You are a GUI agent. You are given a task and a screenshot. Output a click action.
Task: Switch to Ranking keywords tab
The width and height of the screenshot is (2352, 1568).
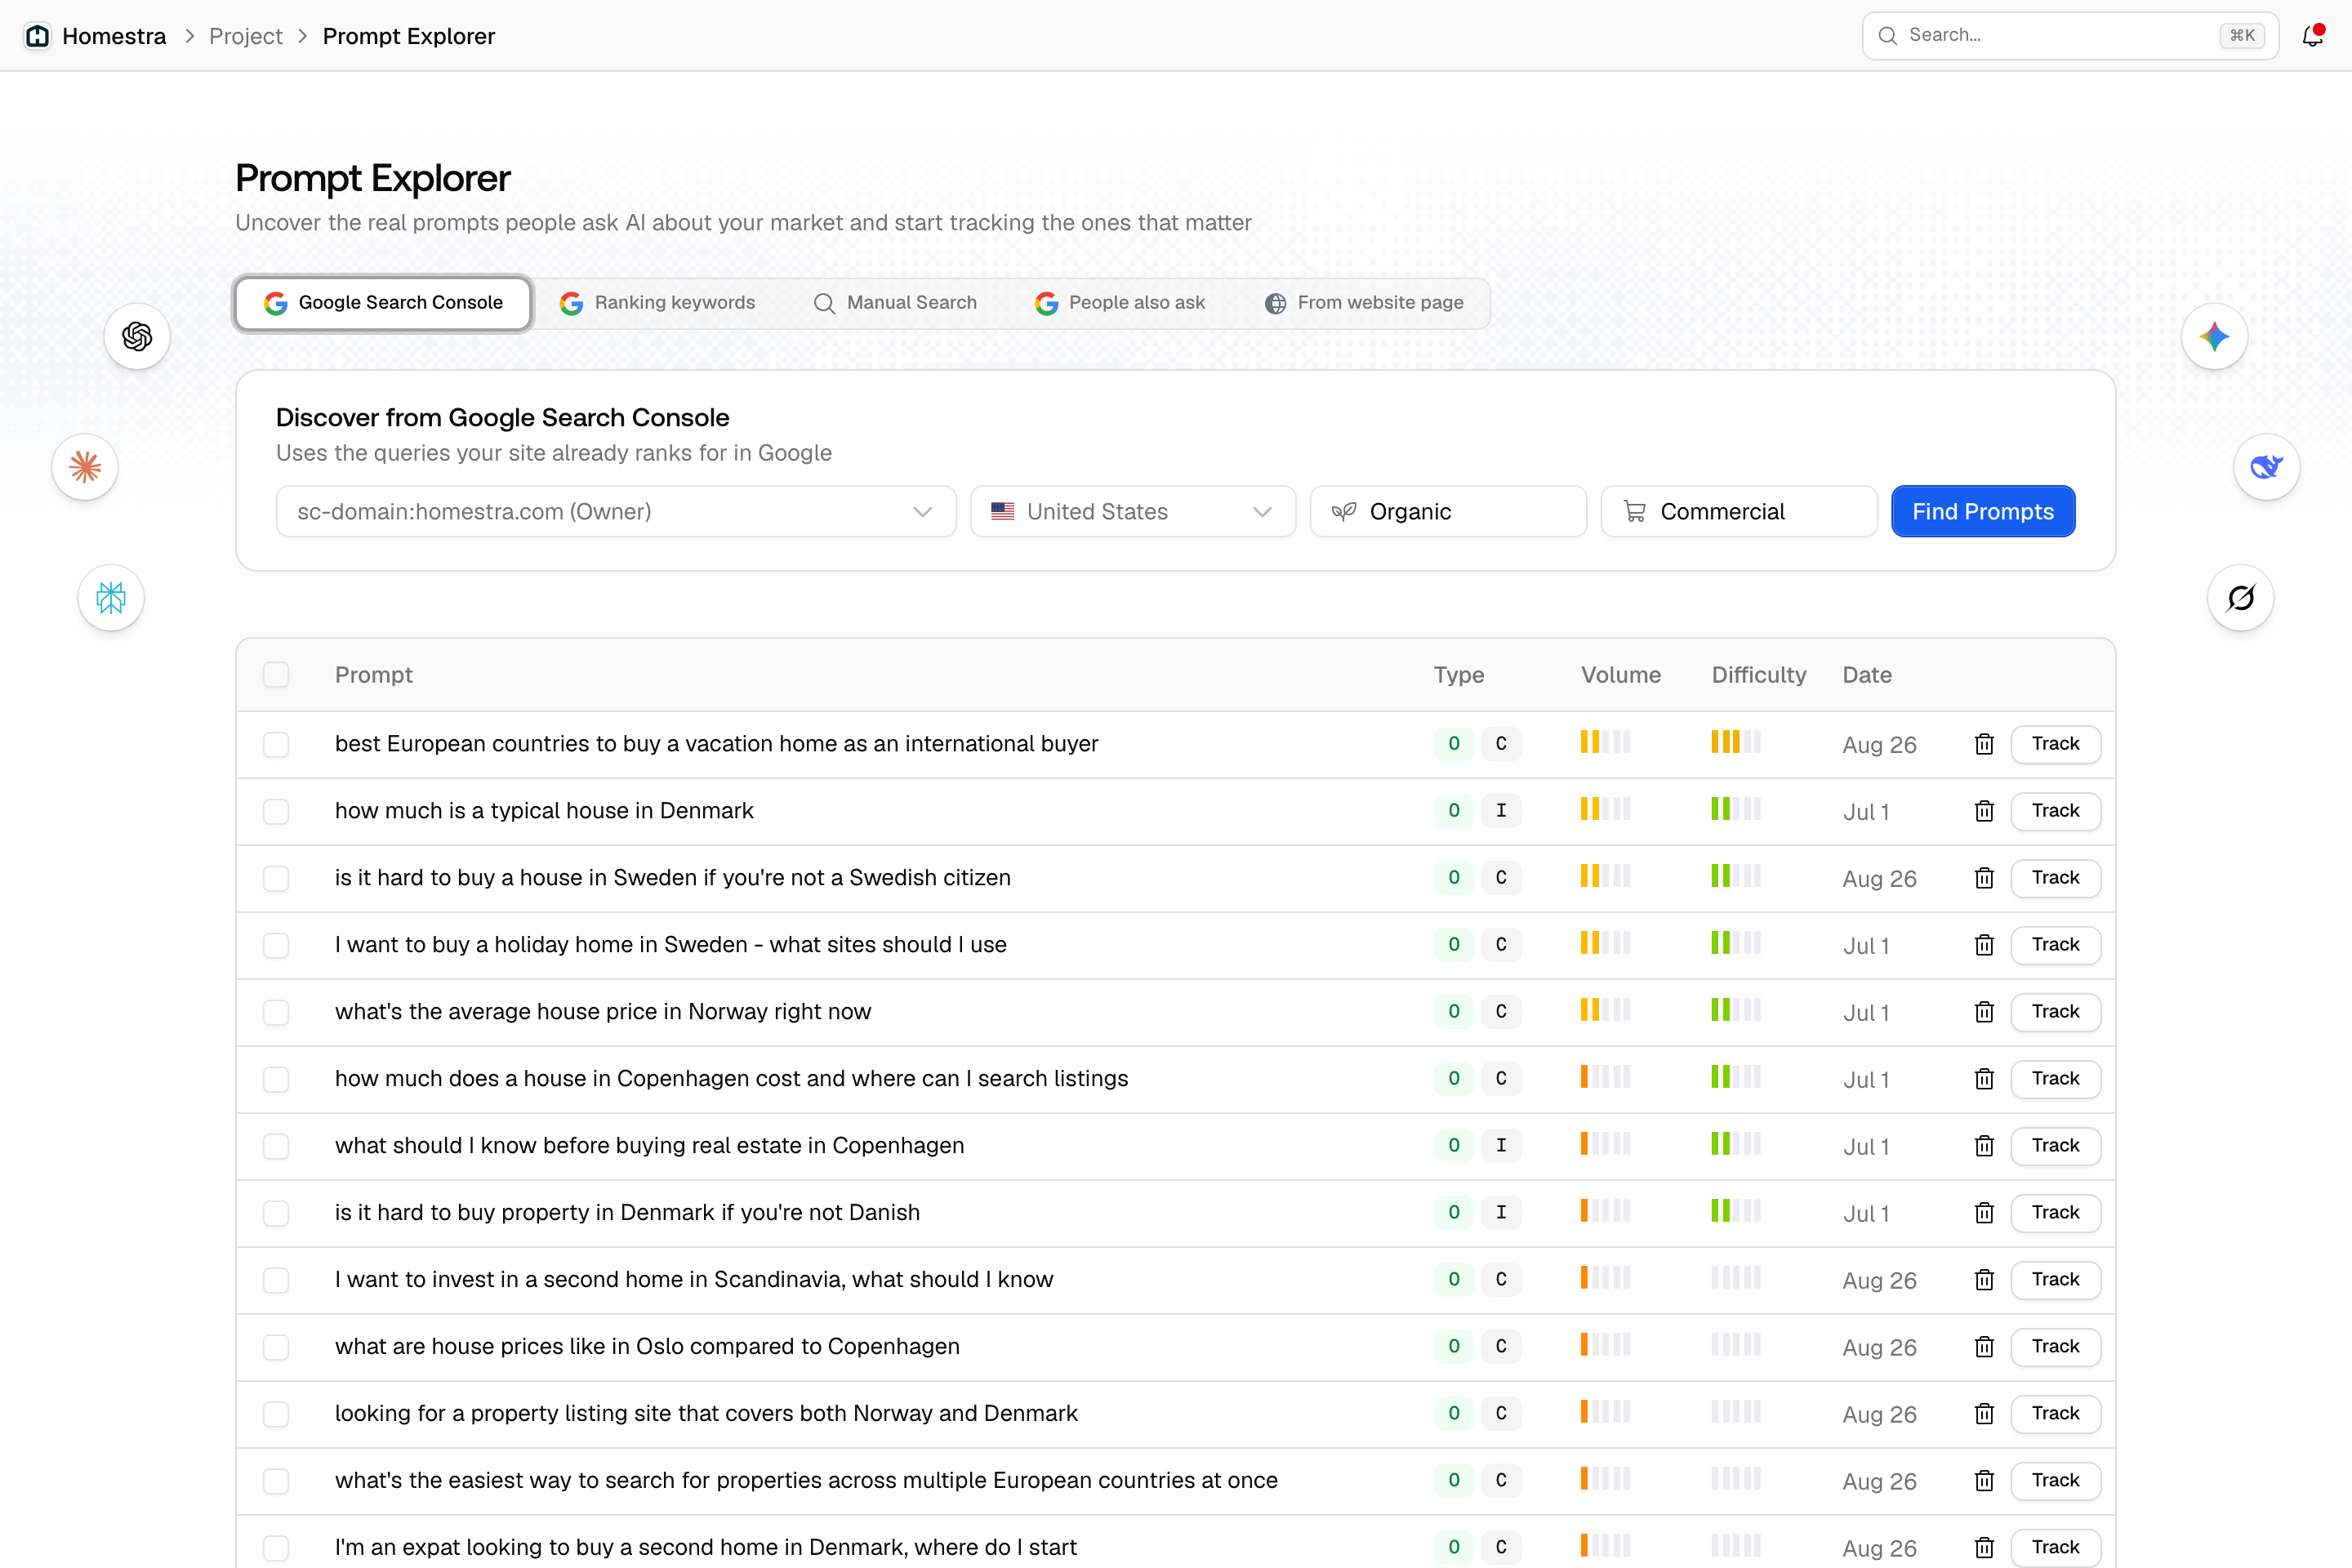coord(657,303)
